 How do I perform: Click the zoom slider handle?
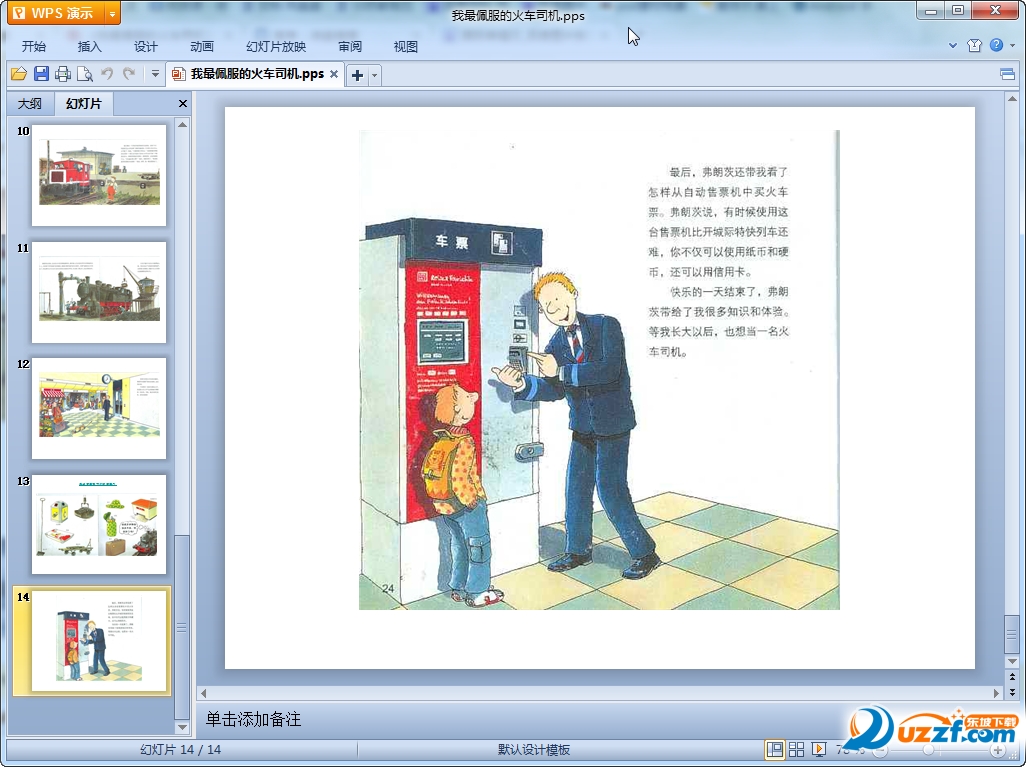tap(928, 750)
